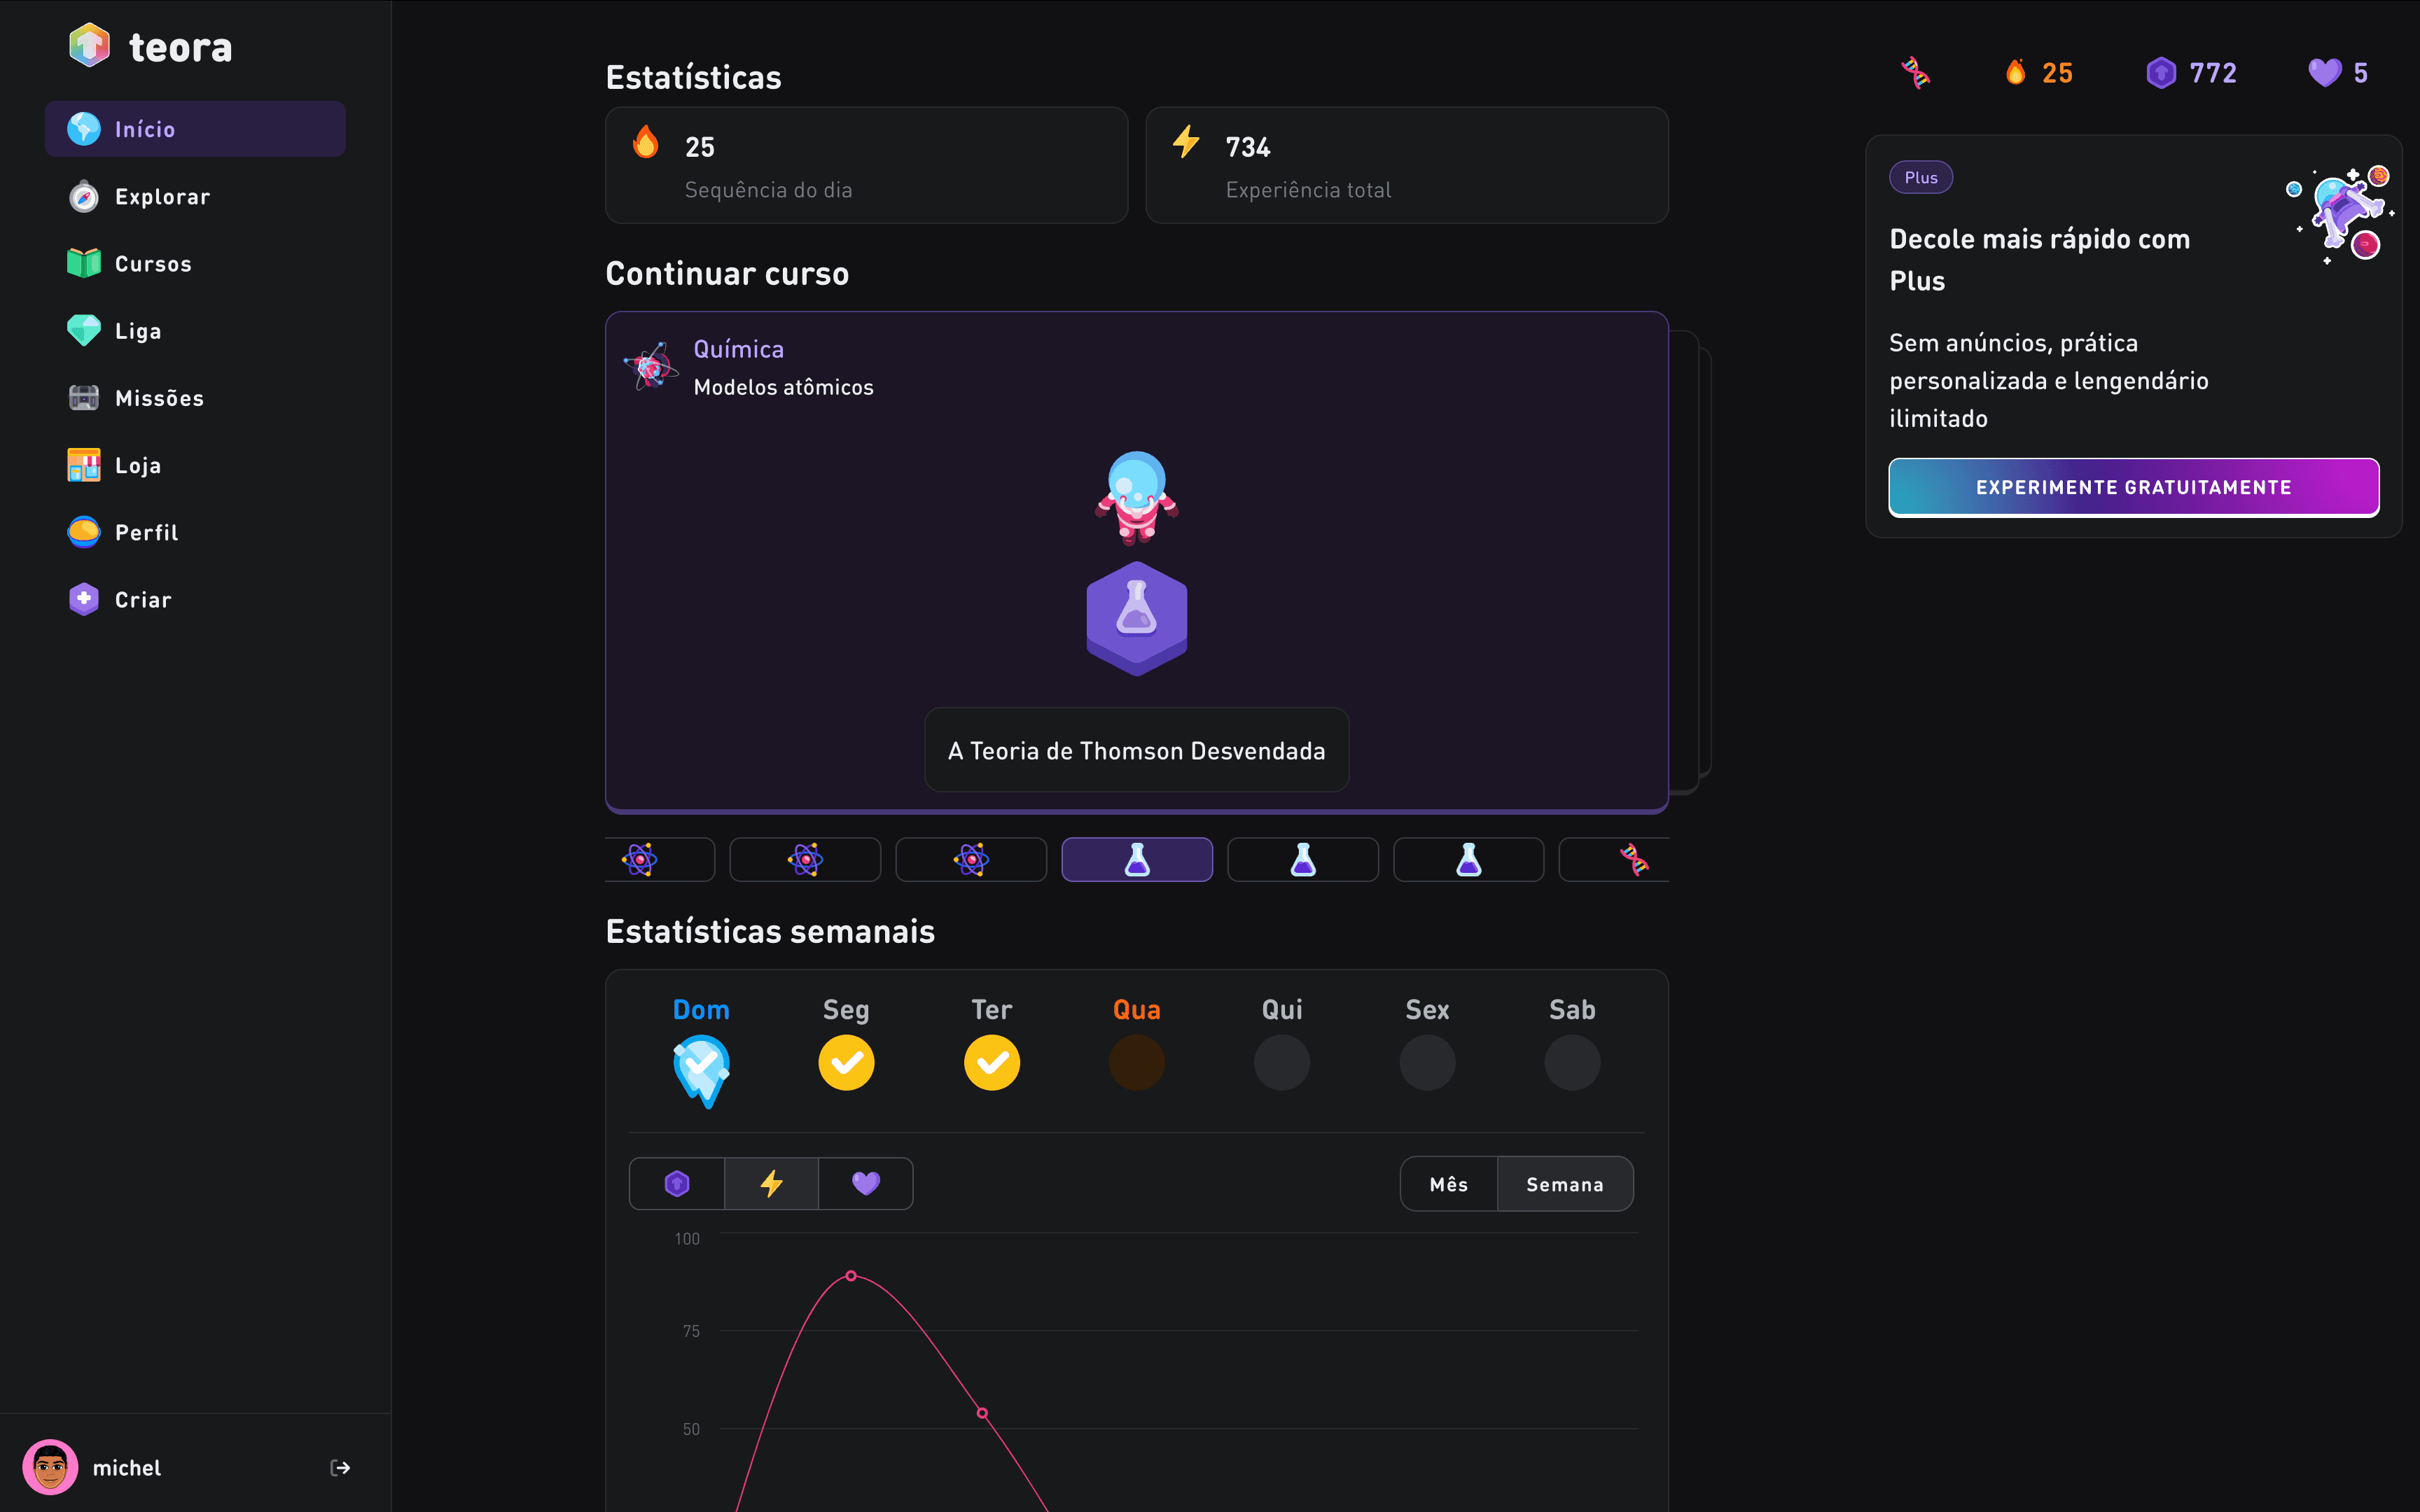Open Explorar in sidebar
Viewport: 2420px width, 1512px height.
pos(162,197)
